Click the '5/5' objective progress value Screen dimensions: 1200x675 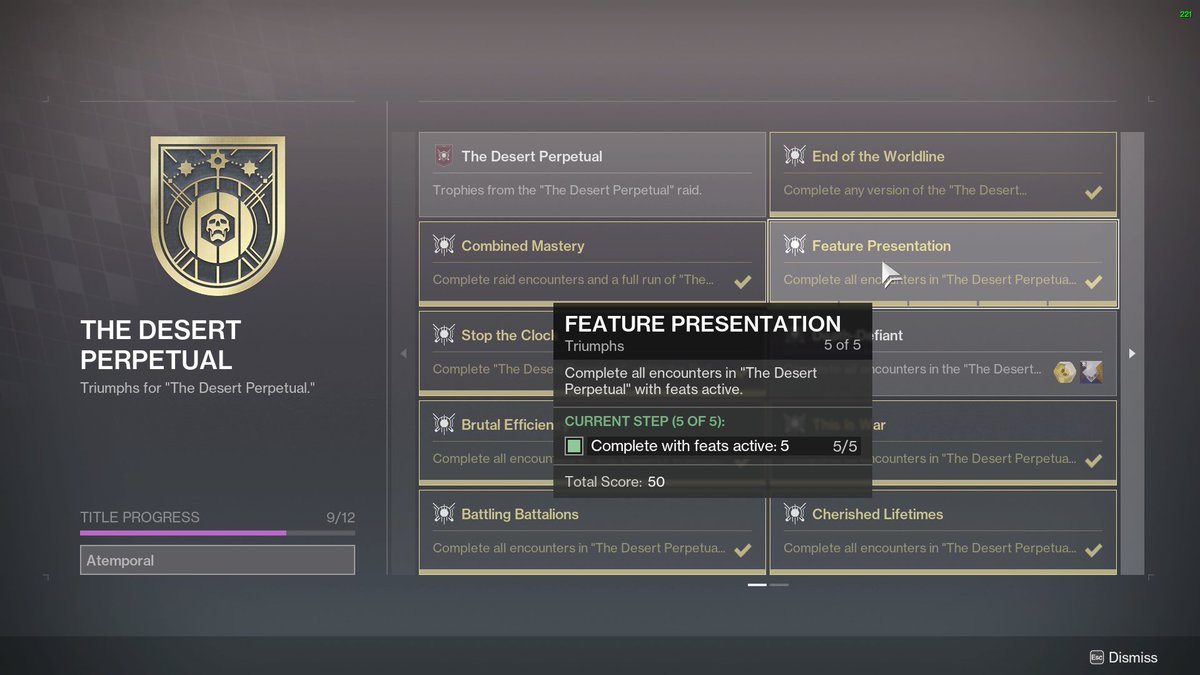845,446
